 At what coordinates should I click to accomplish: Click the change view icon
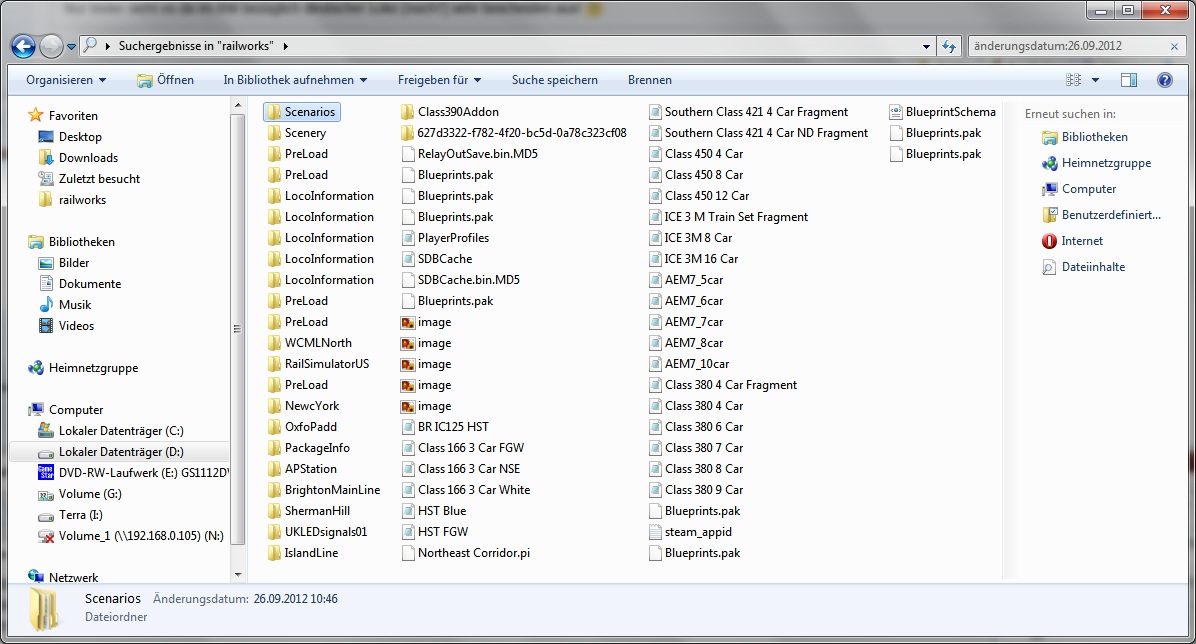pos(1073,80)
